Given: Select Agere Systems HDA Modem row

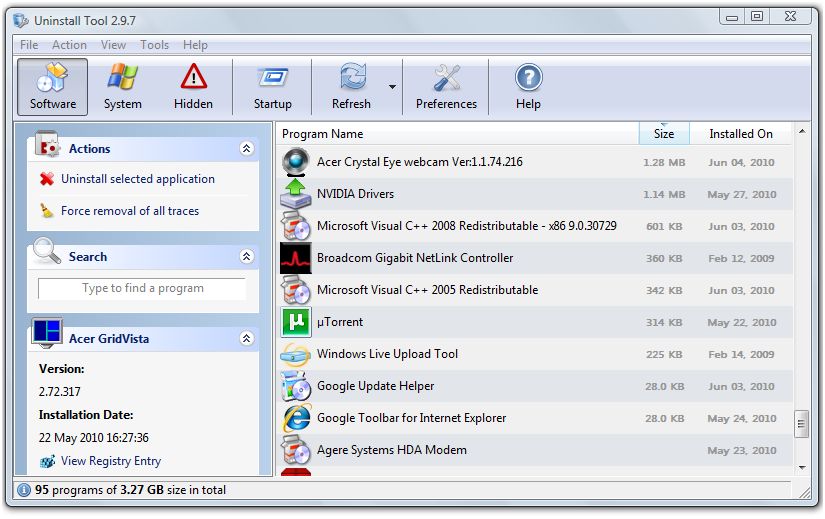Looking at the screenshot, I should (x=535, y=450).
